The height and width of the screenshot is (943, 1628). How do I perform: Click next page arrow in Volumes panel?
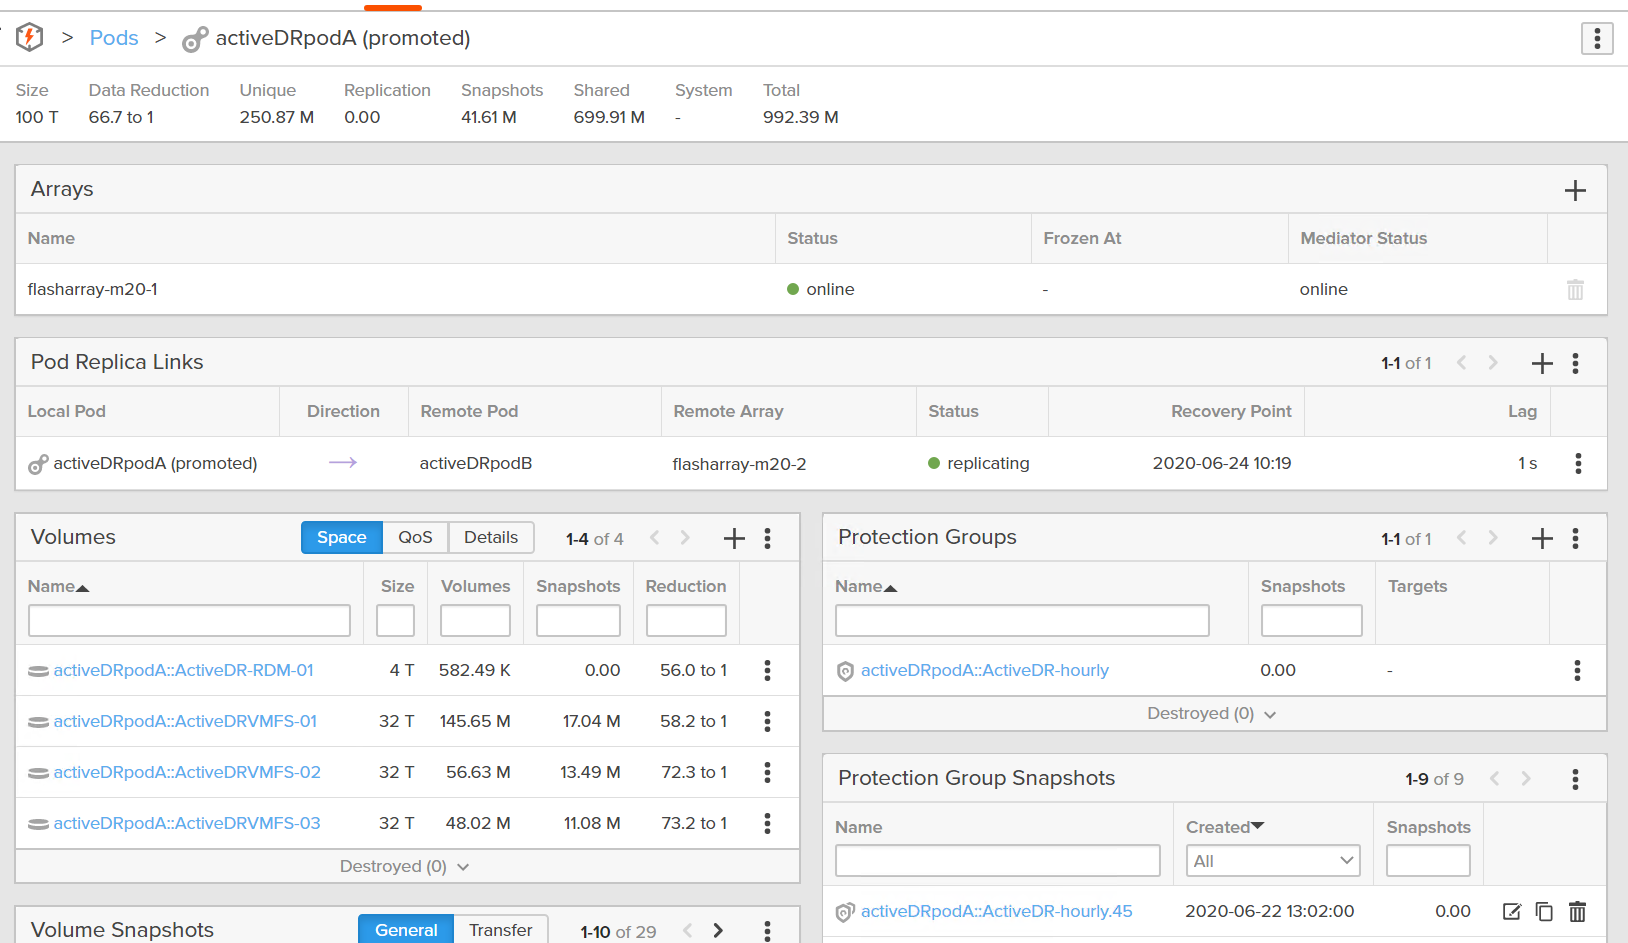pos(685,538)
